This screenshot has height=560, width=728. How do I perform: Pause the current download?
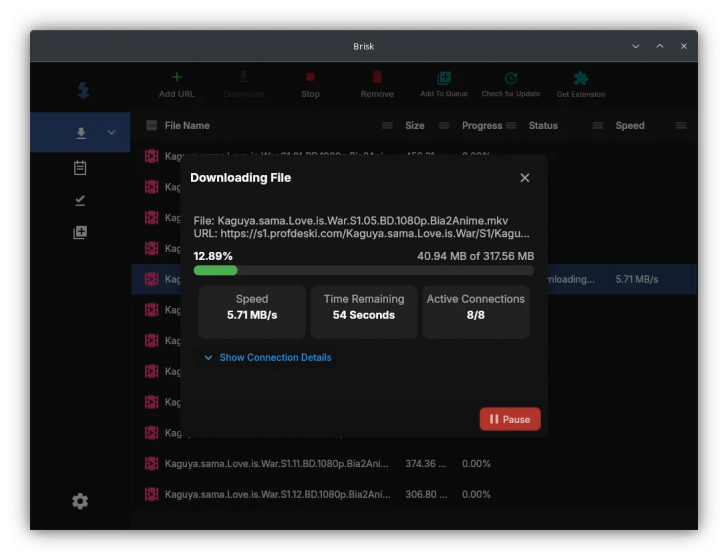tap(510, 419)
